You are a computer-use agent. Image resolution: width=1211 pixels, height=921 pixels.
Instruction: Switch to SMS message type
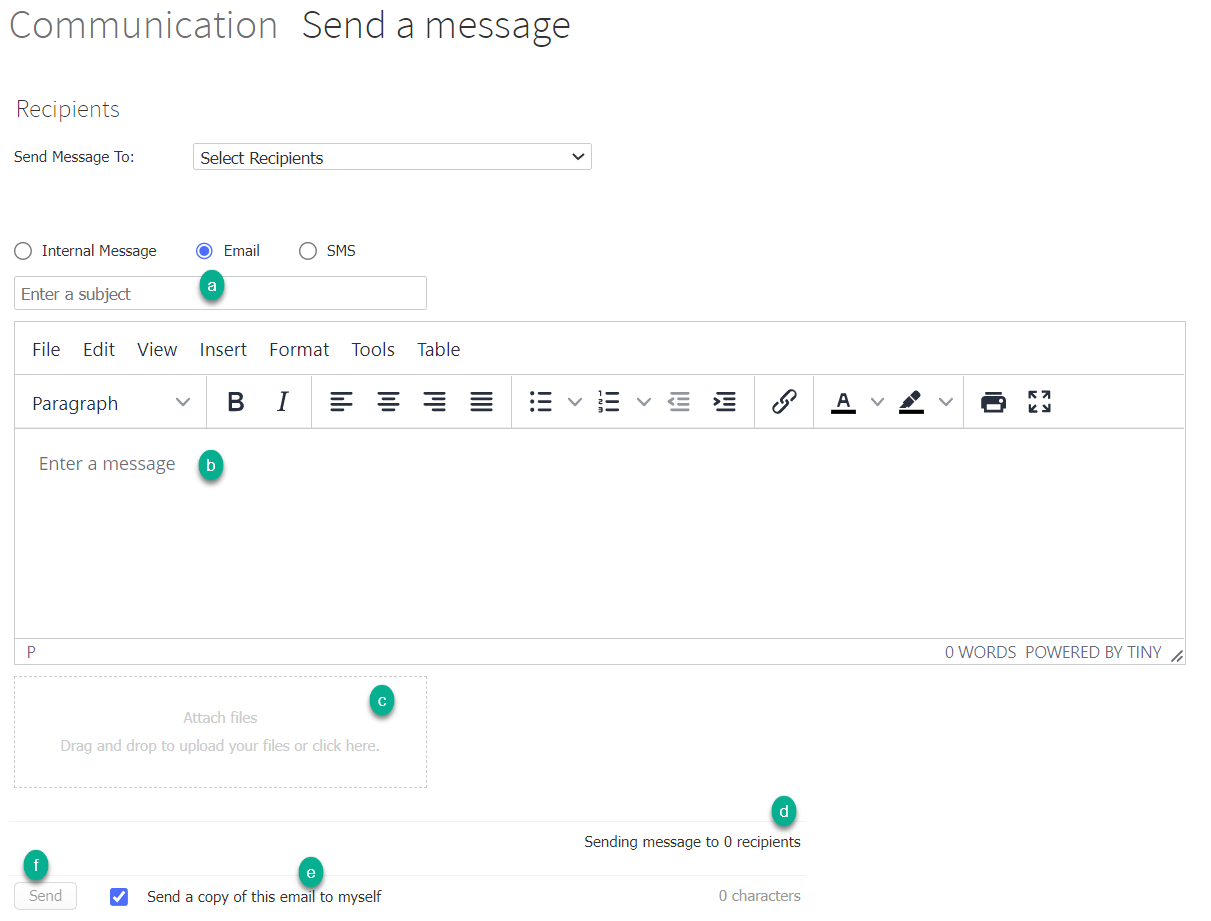[308, 250]
